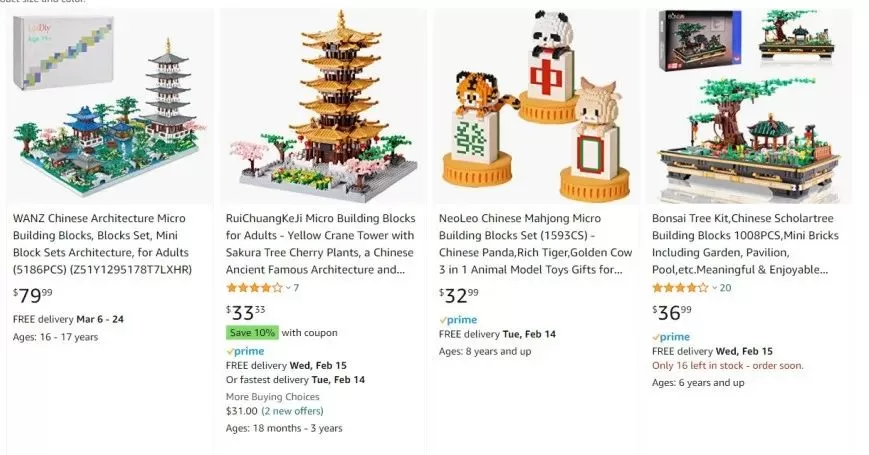Click the star rating of Yellow Crane Tower
869x455 pixels.
(254, 288)
